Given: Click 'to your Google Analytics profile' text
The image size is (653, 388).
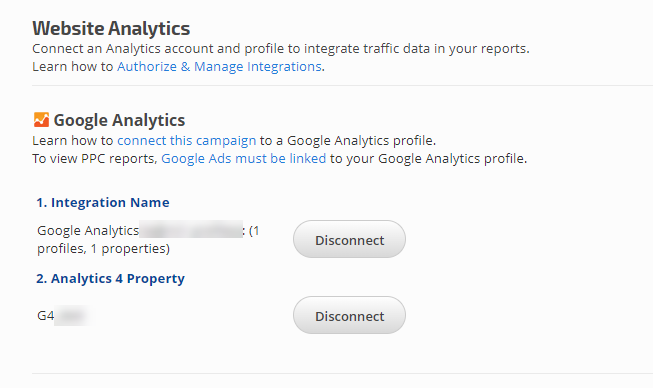Looking at the screenshot, I should click(429, 159).
